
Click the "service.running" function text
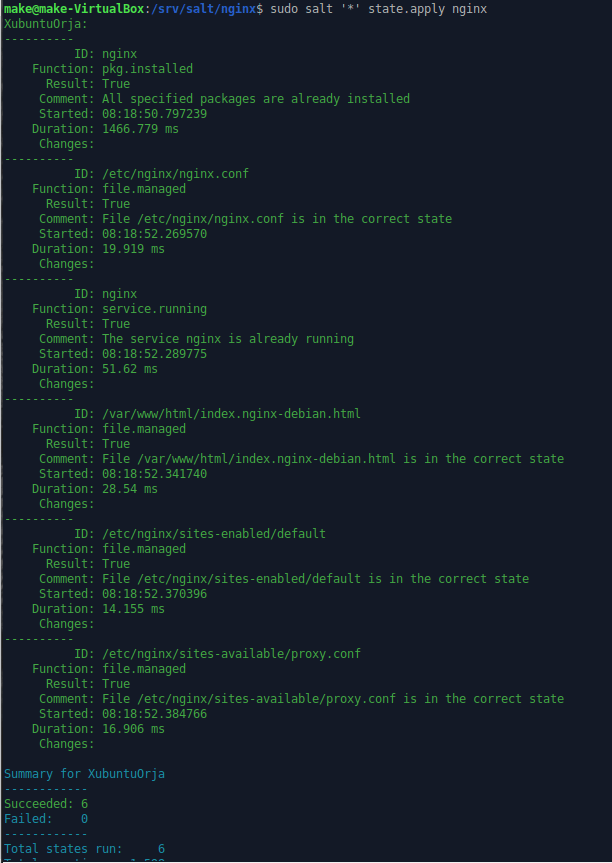[x=154, y=309]
